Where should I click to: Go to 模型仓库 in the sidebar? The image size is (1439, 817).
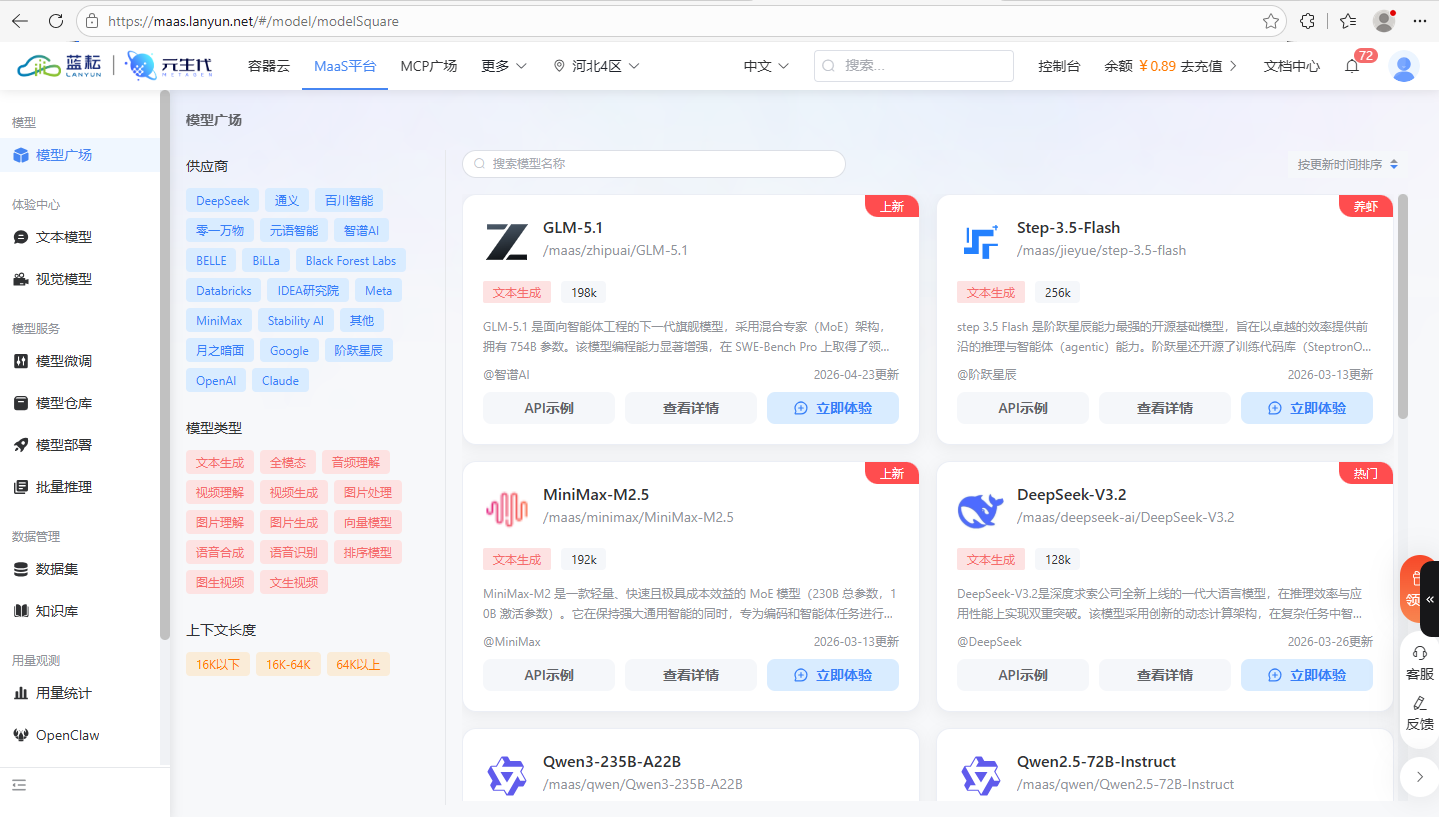tap(80, 403)
